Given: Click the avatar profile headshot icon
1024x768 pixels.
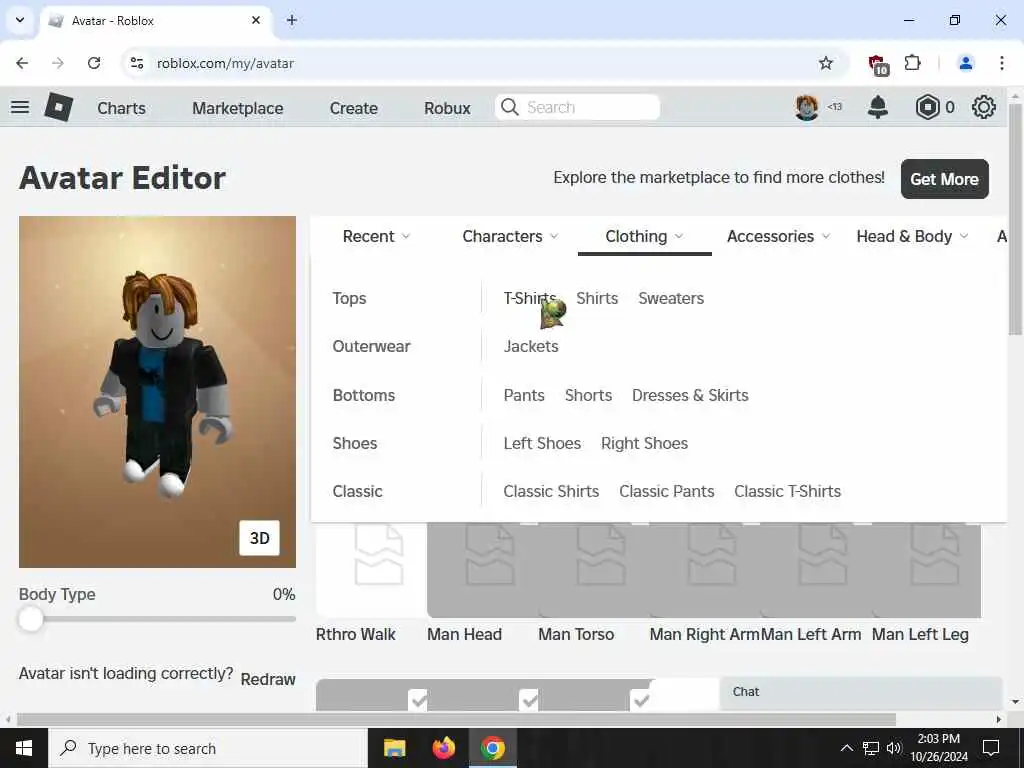Looking at the screenshot, I should pyautogui.click(x=807, y=107).
